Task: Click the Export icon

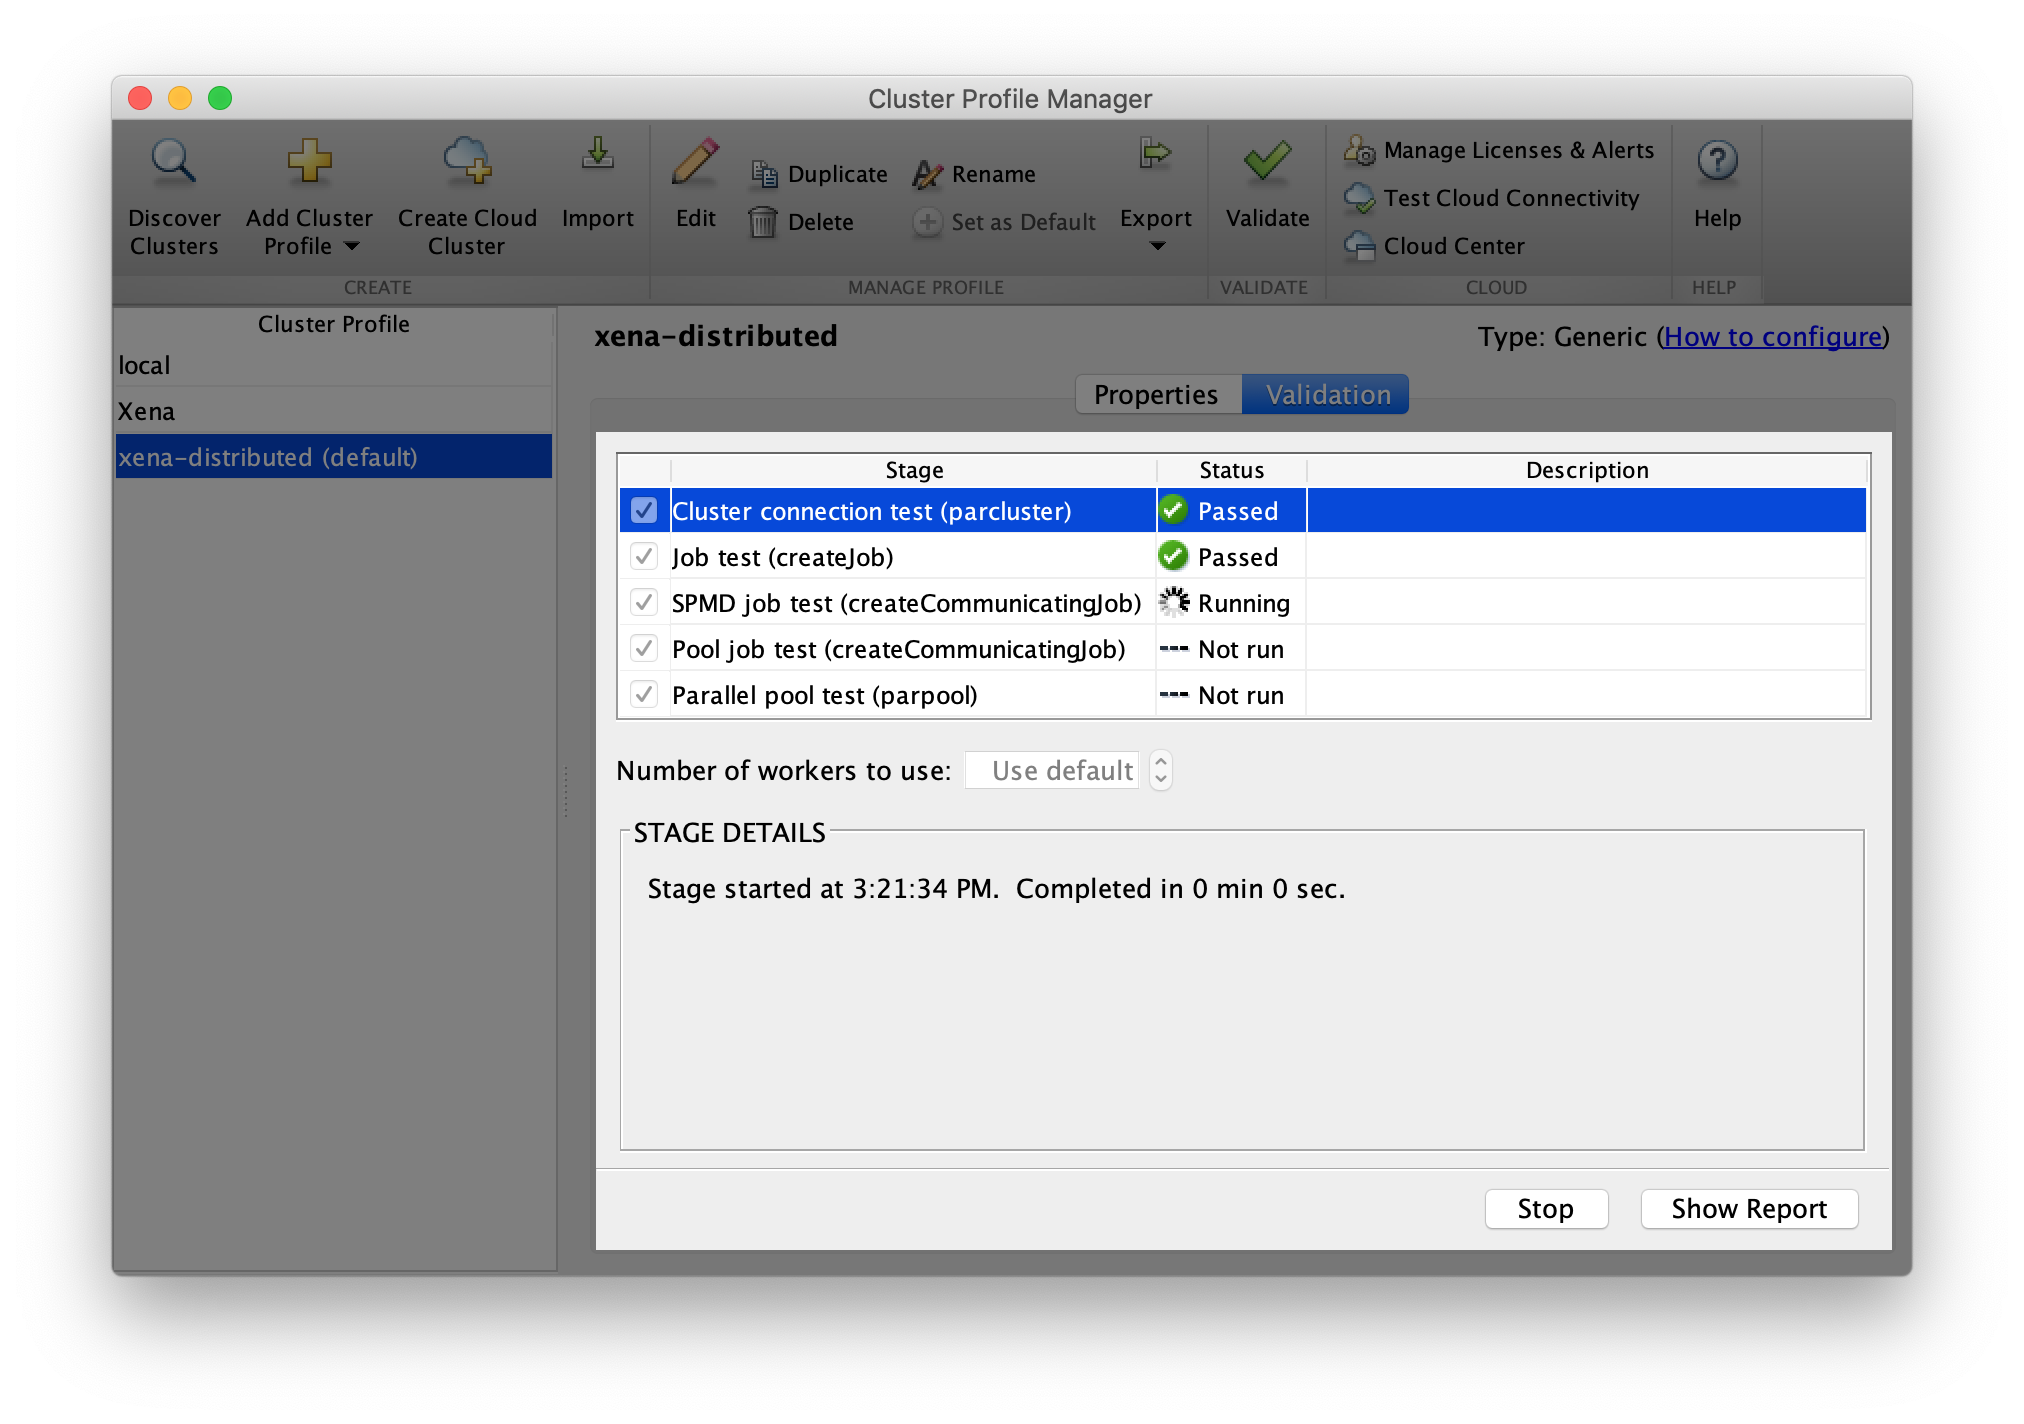Action: click(x=1156, y=154)
